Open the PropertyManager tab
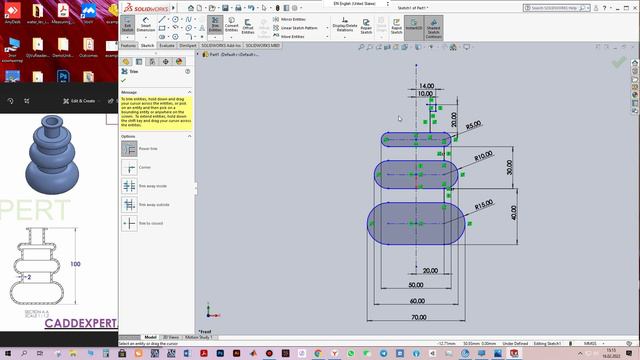The width and height of the screenshot is (640, 360). tap(139, 62)
